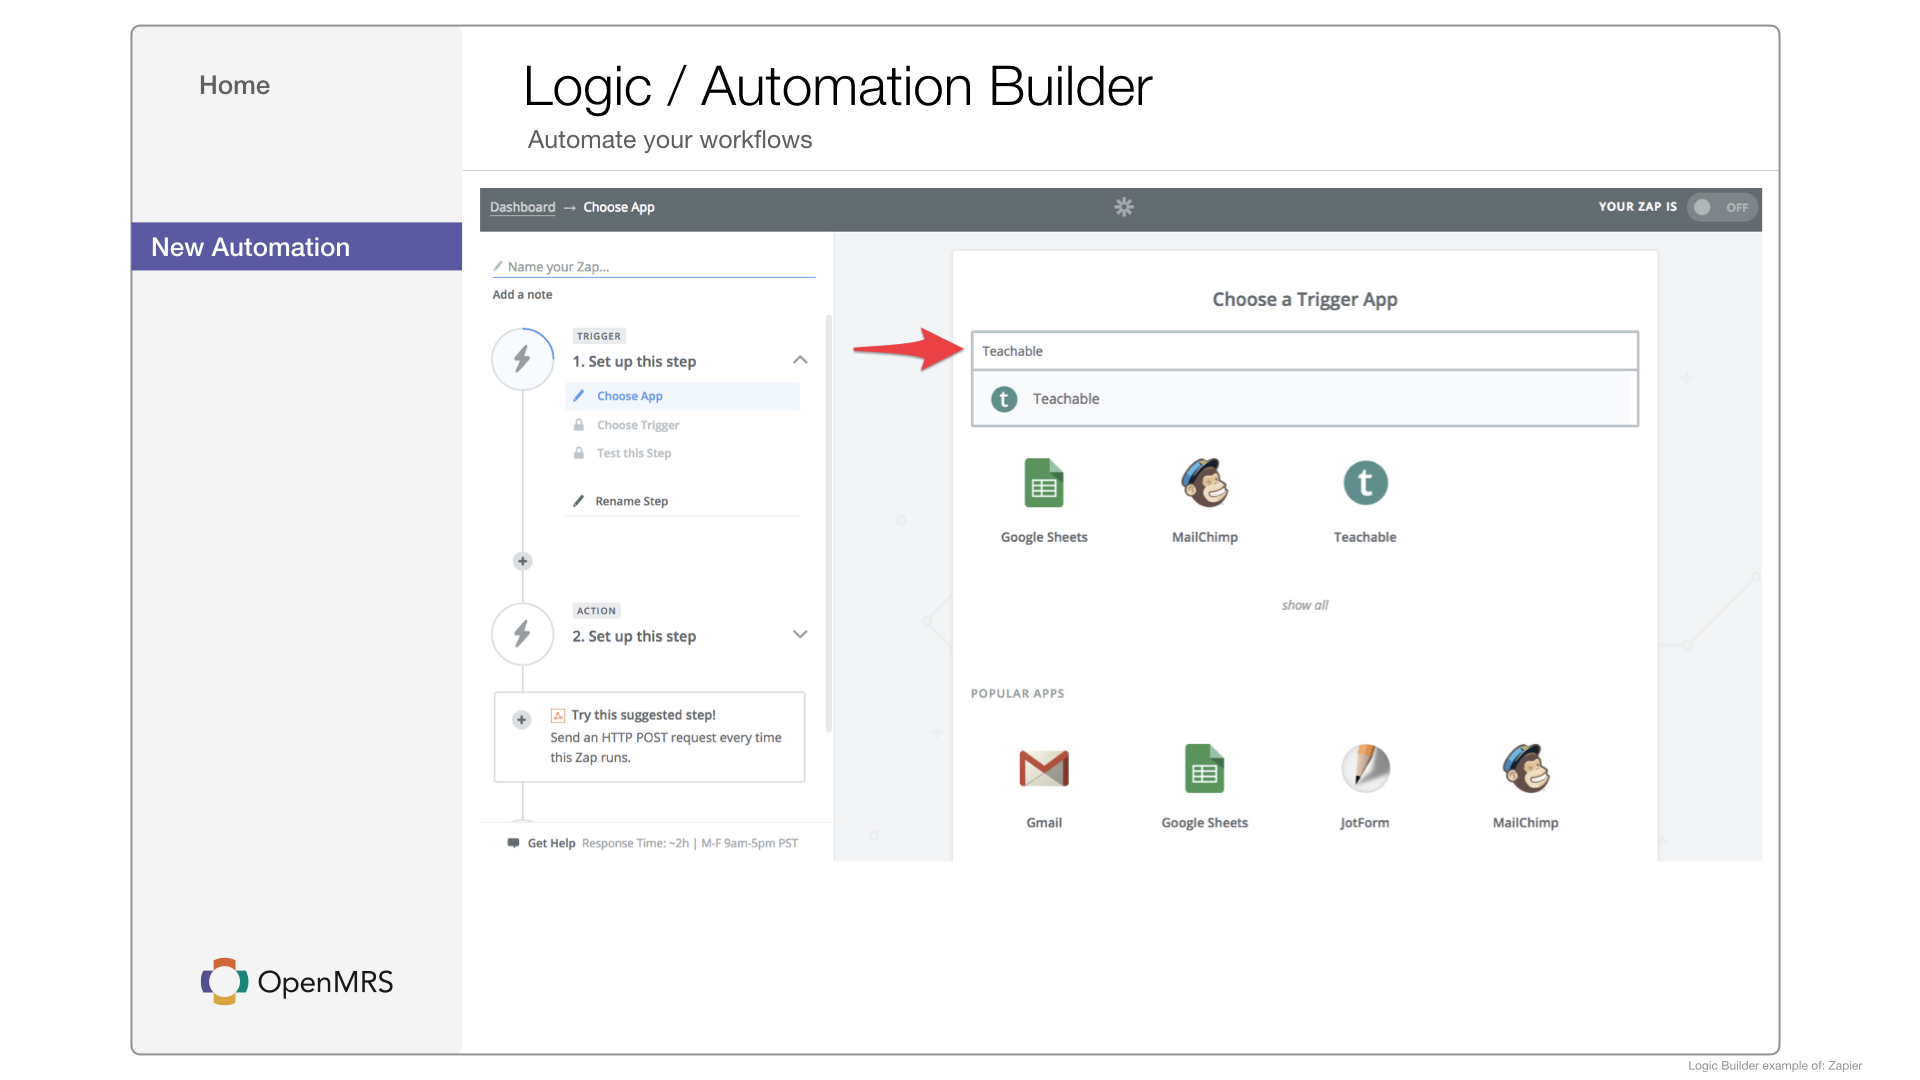This screenshot has height=1080, width=1920.
Task: Click the trigger step lightning bolt icon
Action: (x=522, y=359)
